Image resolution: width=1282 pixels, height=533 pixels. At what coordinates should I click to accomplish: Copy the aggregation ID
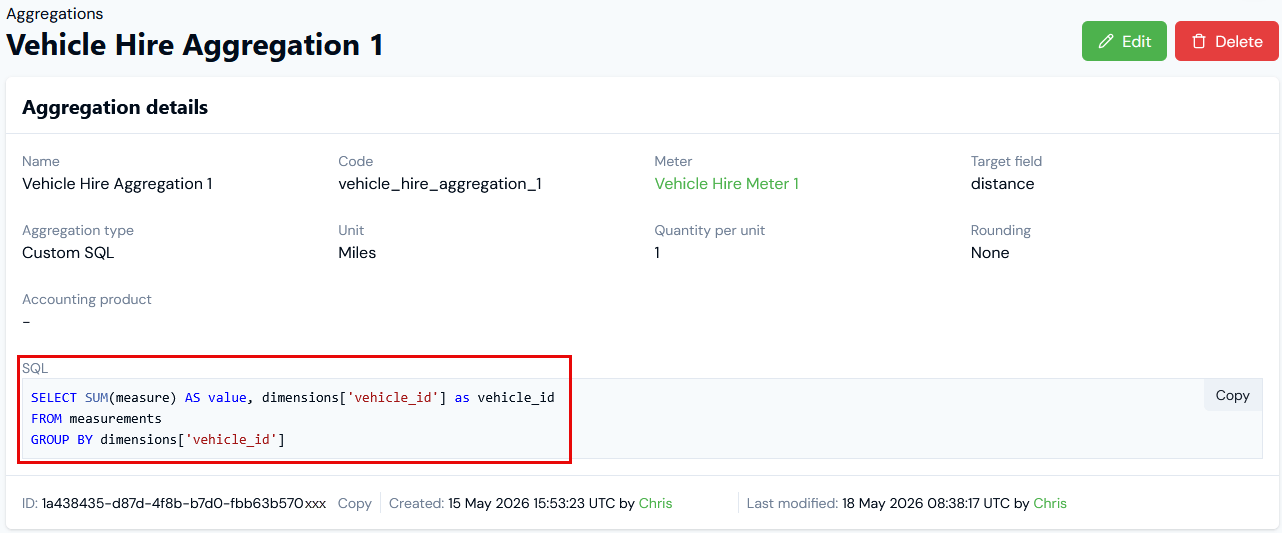[x=354, y=503]
